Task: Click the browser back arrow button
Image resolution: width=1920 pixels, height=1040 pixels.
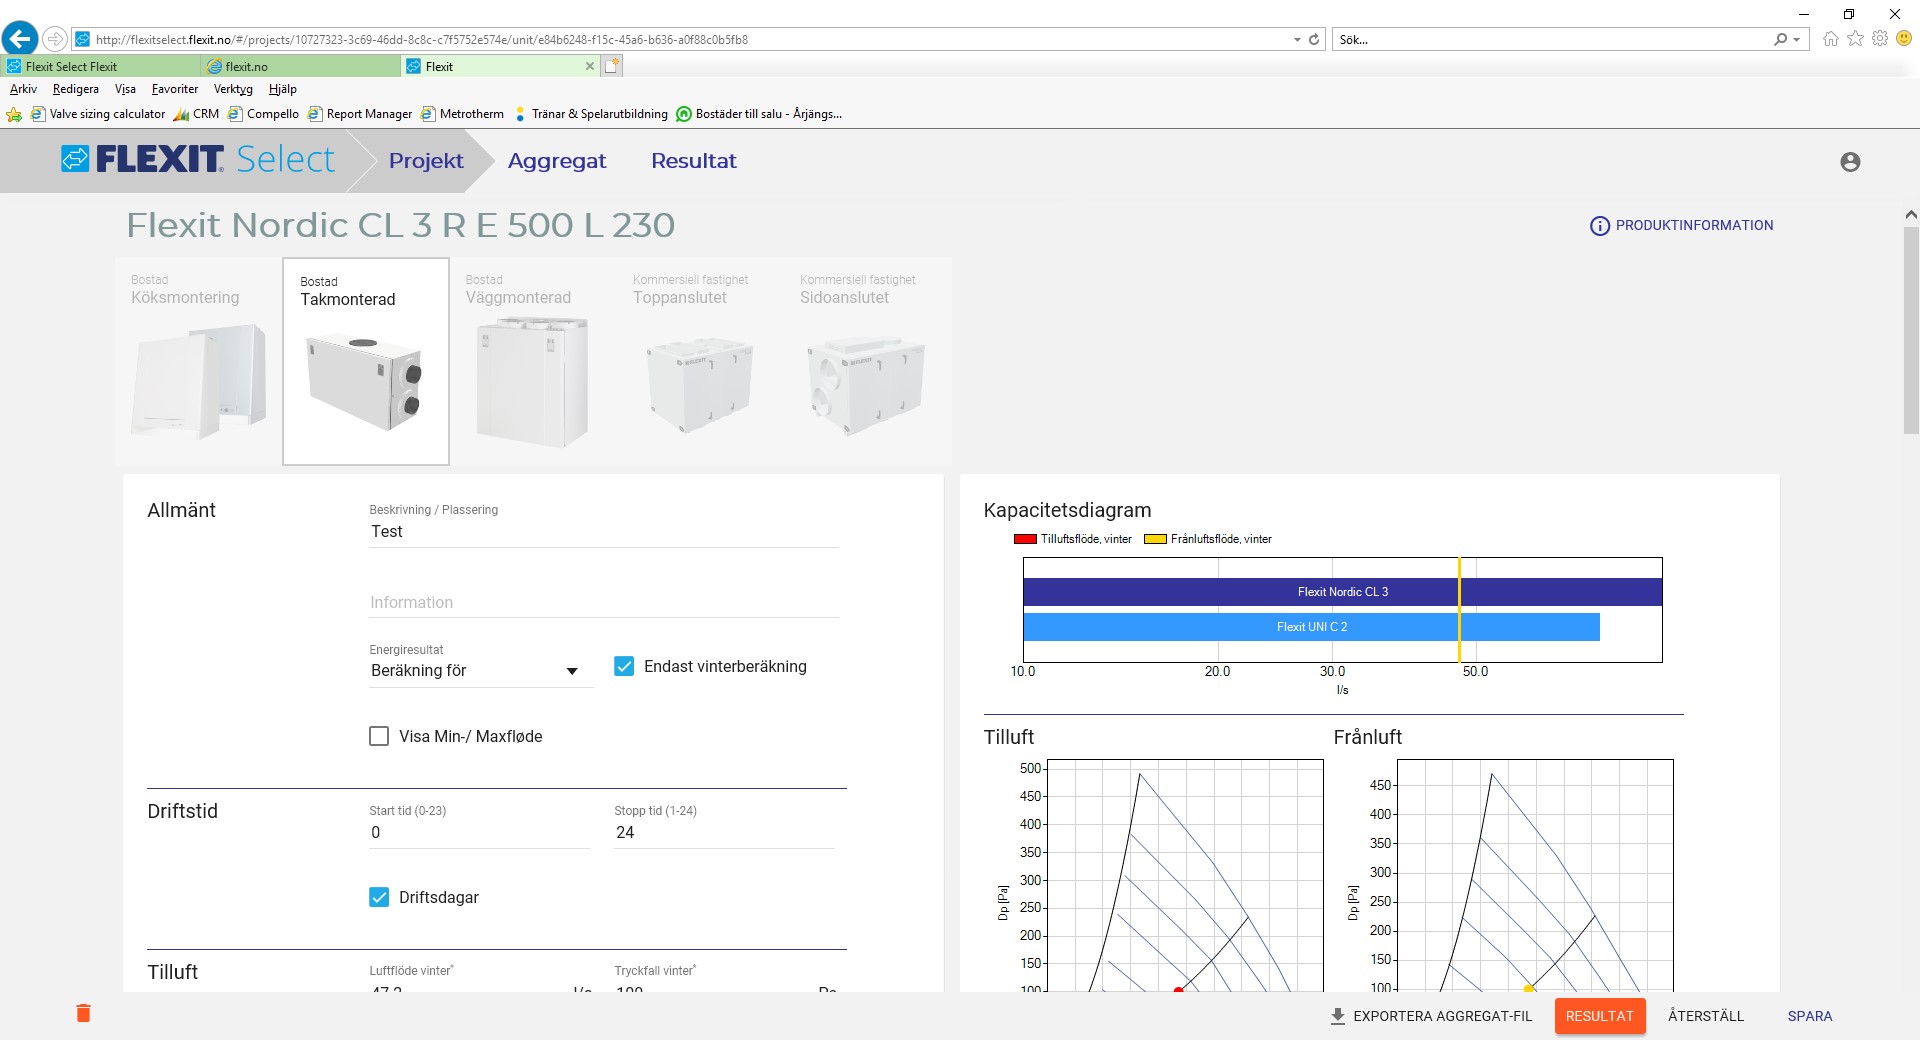Action: [20, 39]
